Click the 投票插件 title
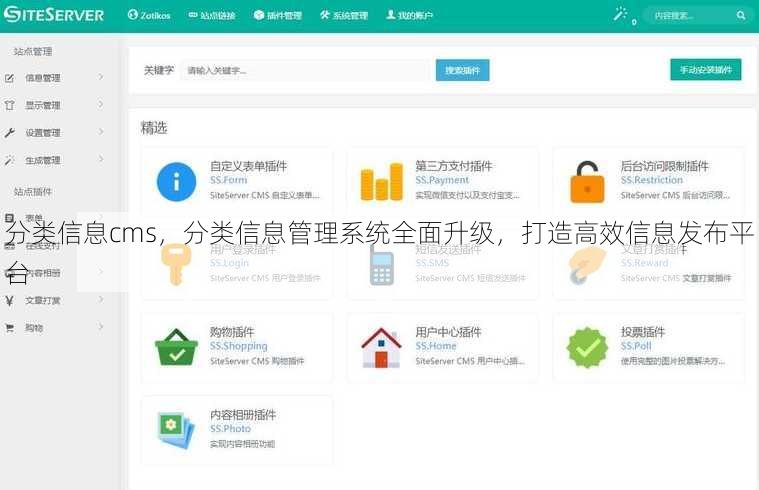The image size is (759, 490). (643, 332)
